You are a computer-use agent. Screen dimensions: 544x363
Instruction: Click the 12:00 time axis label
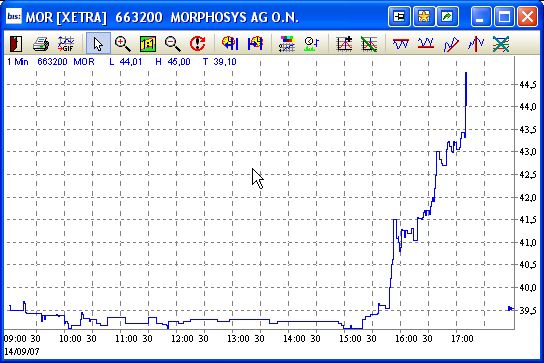pyautogui.click(x=182, y=338)
